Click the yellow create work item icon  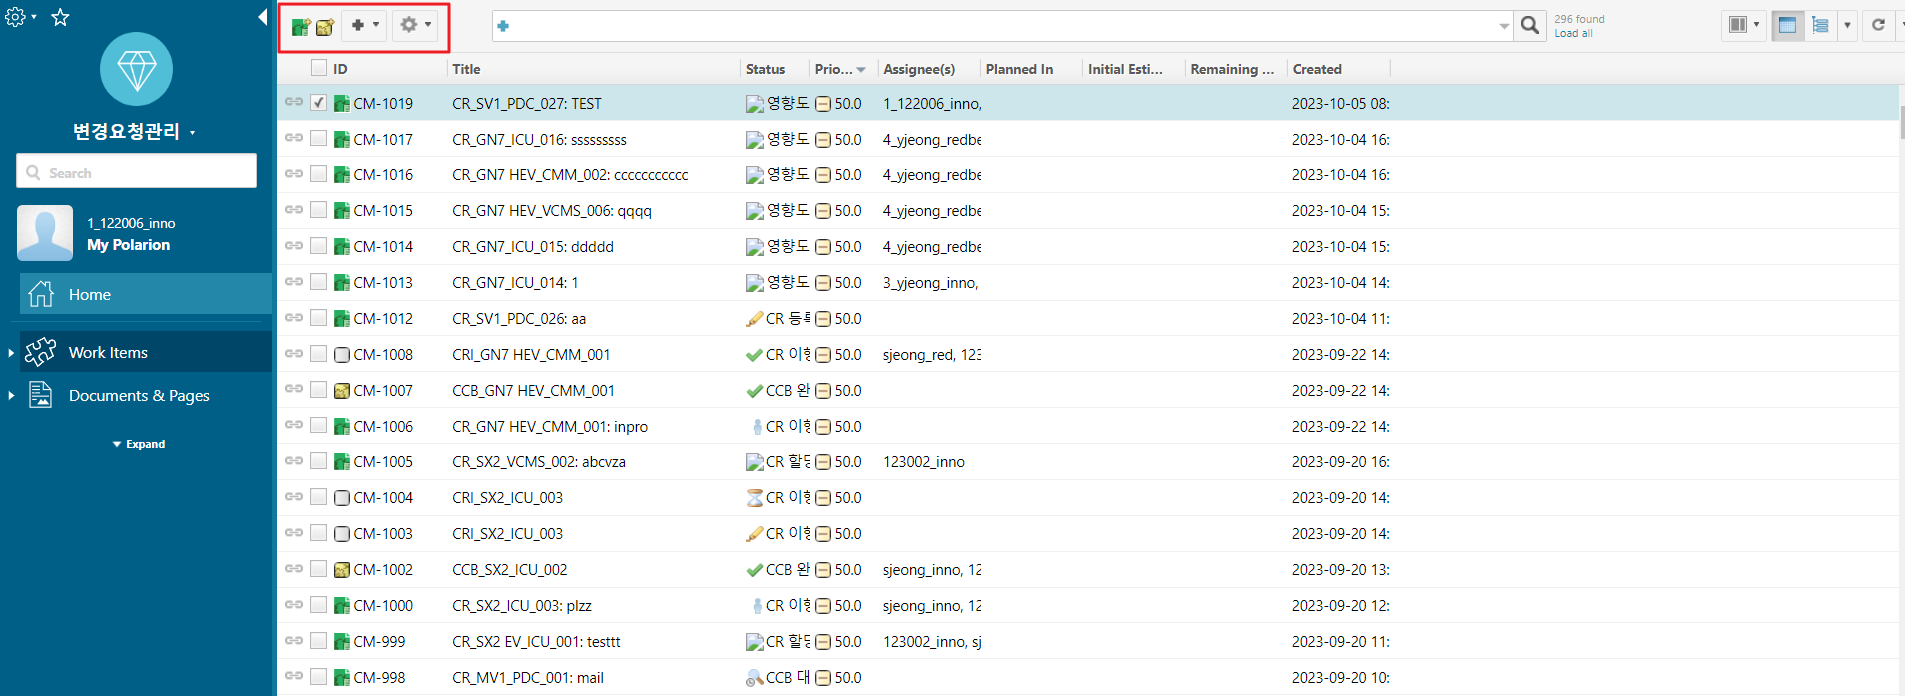(325, 27)
